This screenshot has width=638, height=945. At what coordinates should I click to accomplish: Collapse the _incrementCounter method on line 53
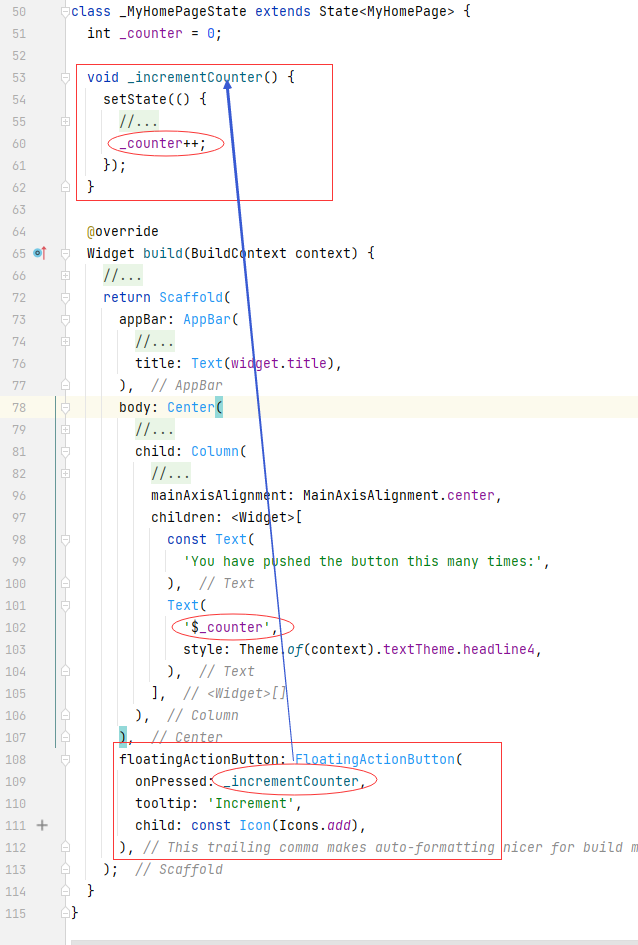65,77
